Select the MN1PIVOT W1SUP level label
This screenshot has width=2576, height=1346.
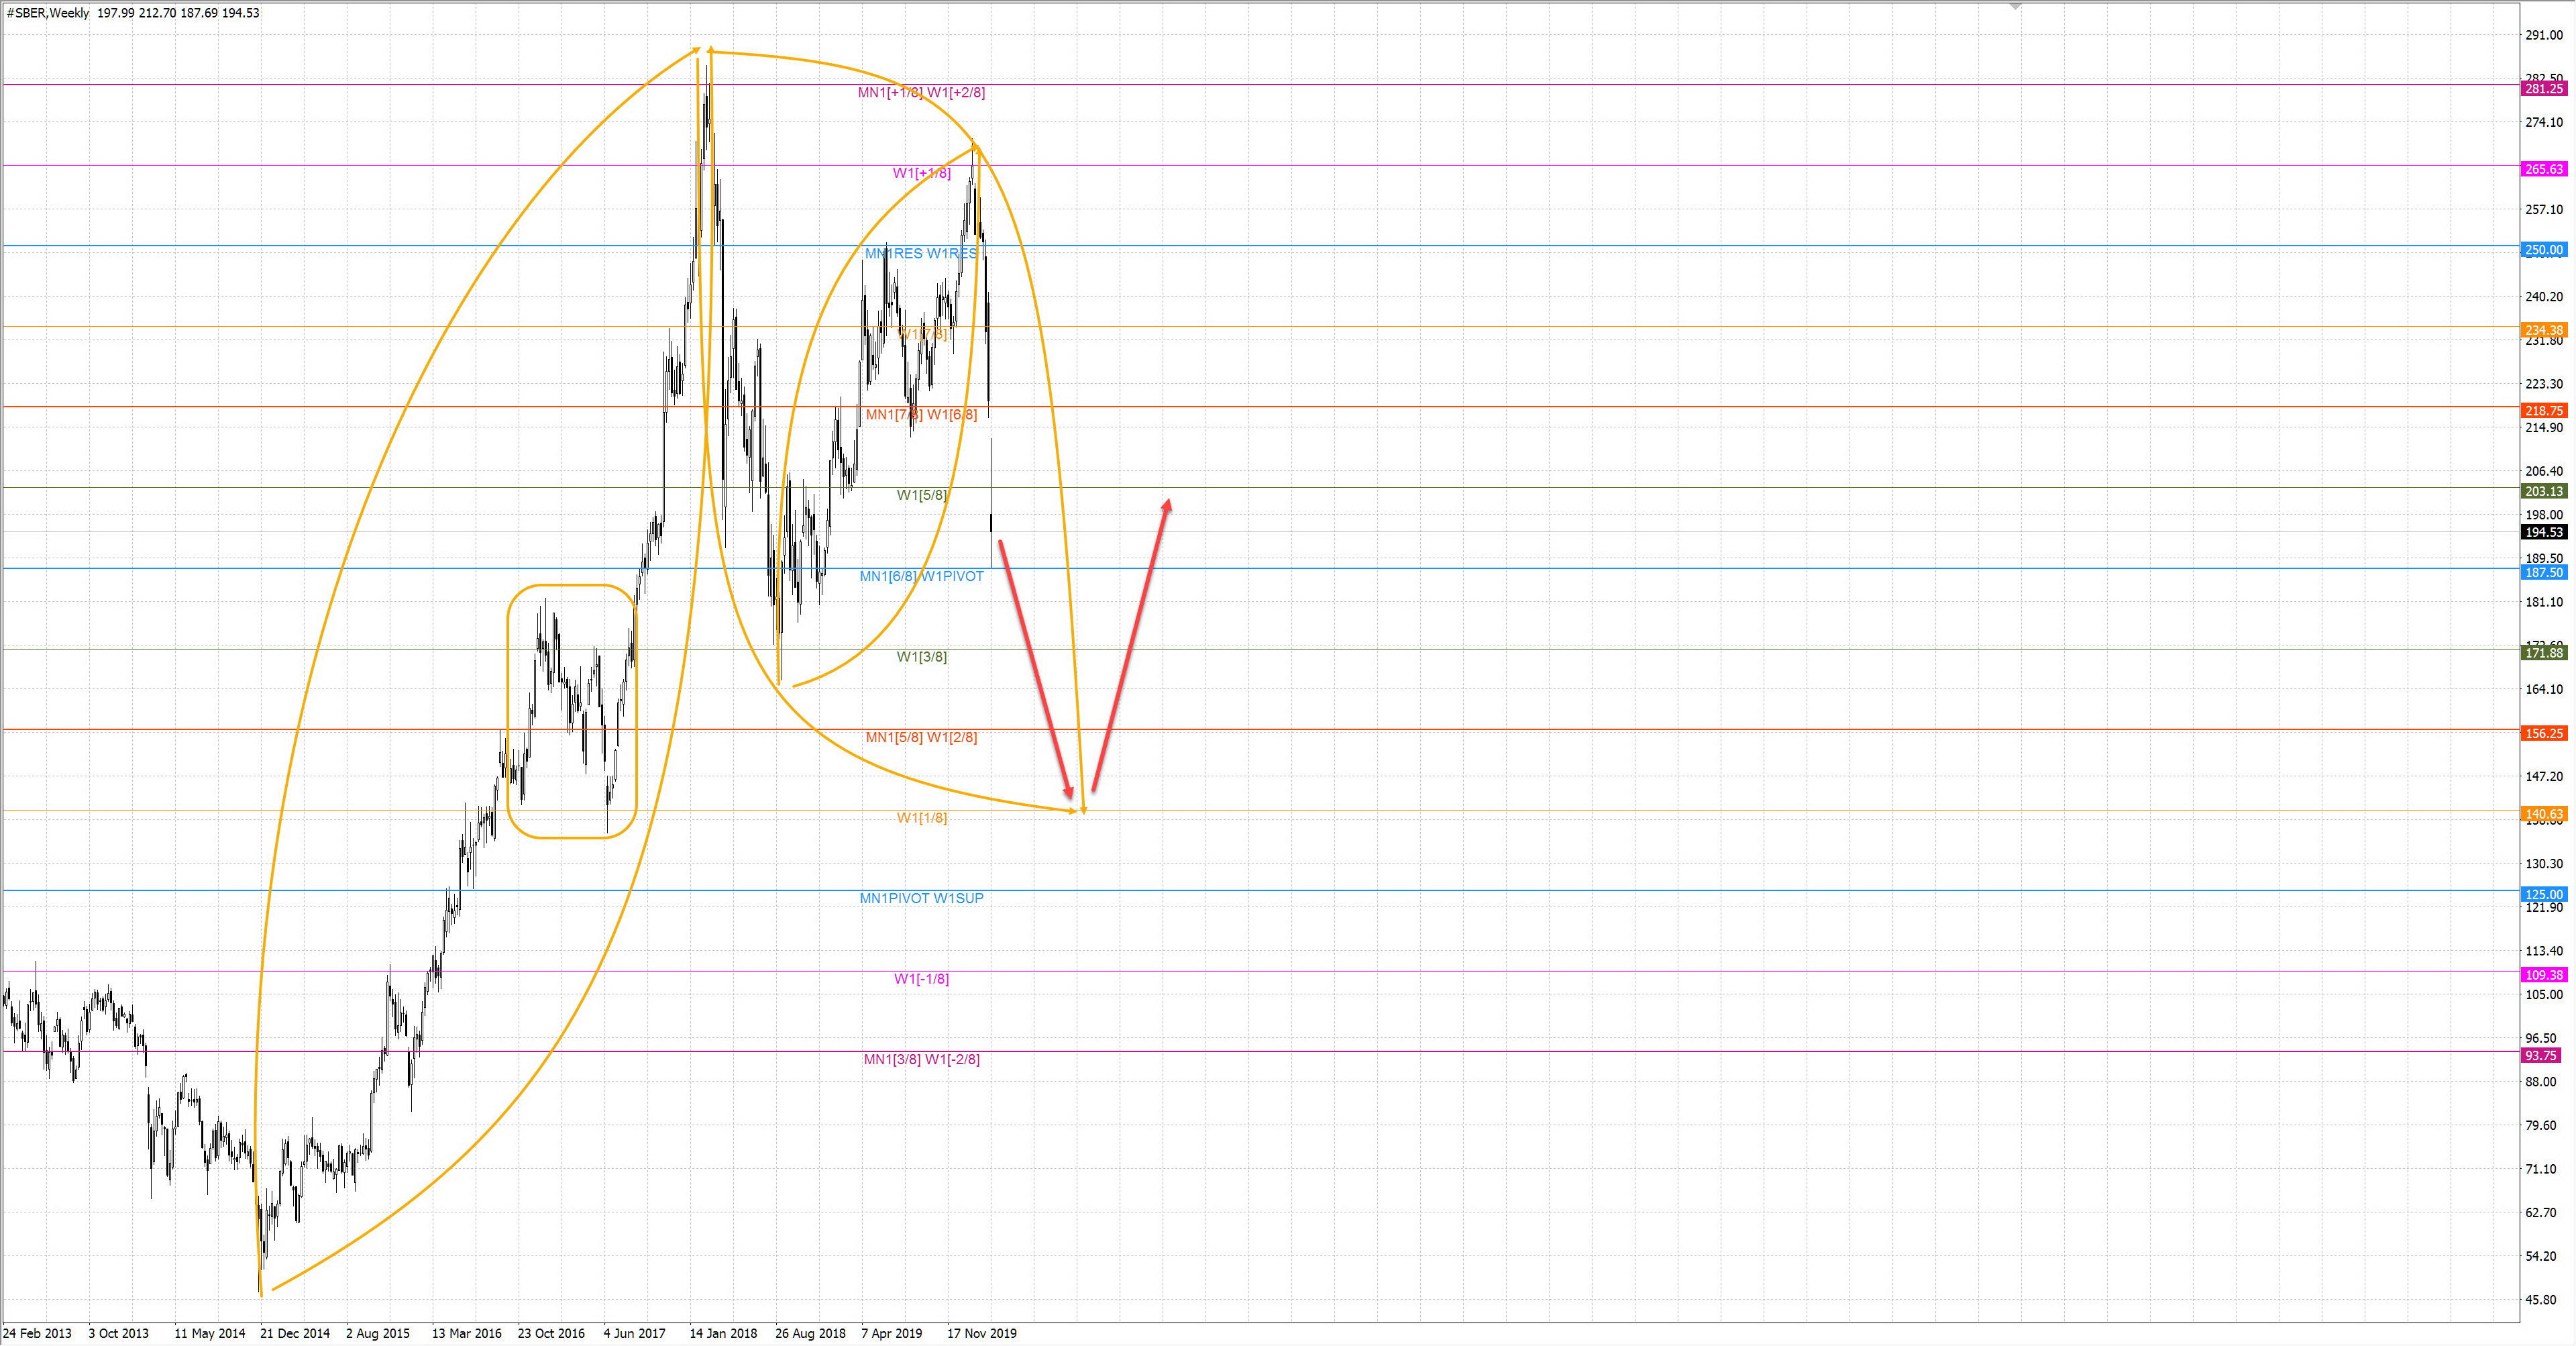(x=921, y=898)
